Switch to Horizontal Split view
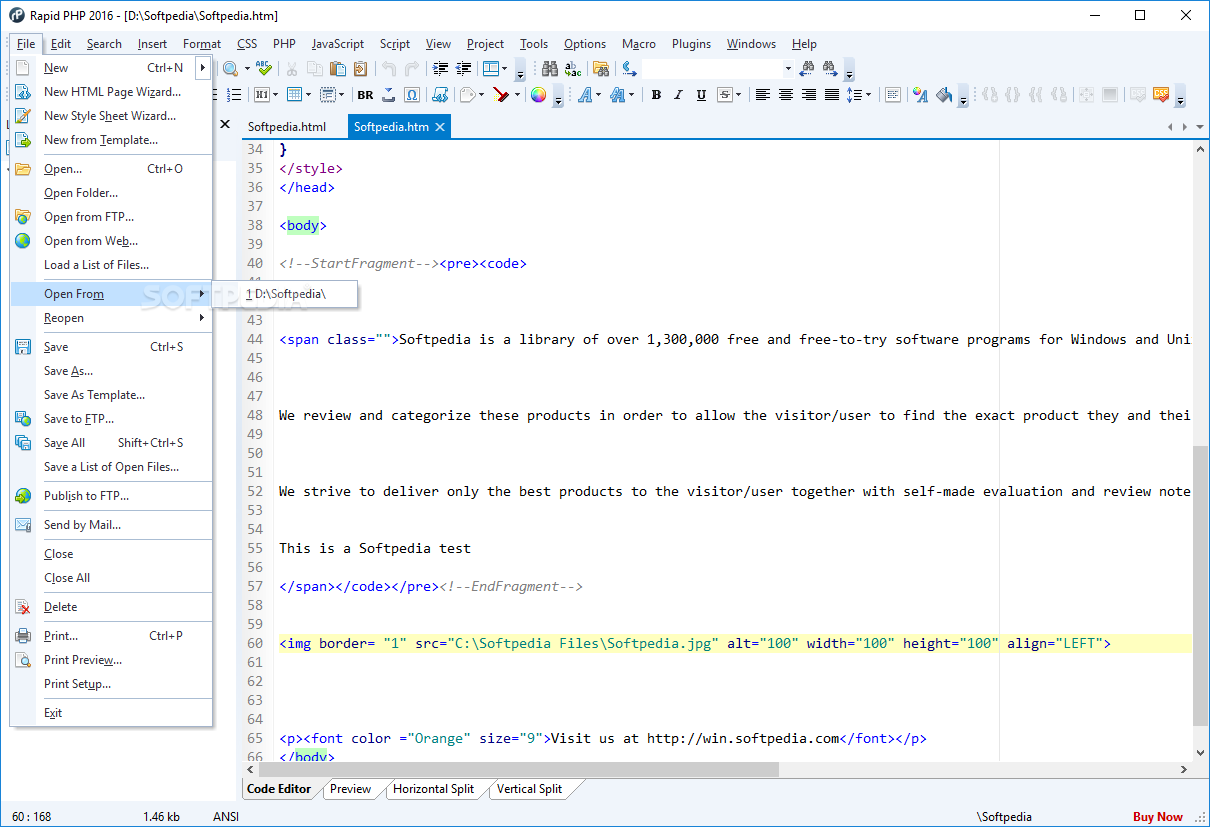 433,789
